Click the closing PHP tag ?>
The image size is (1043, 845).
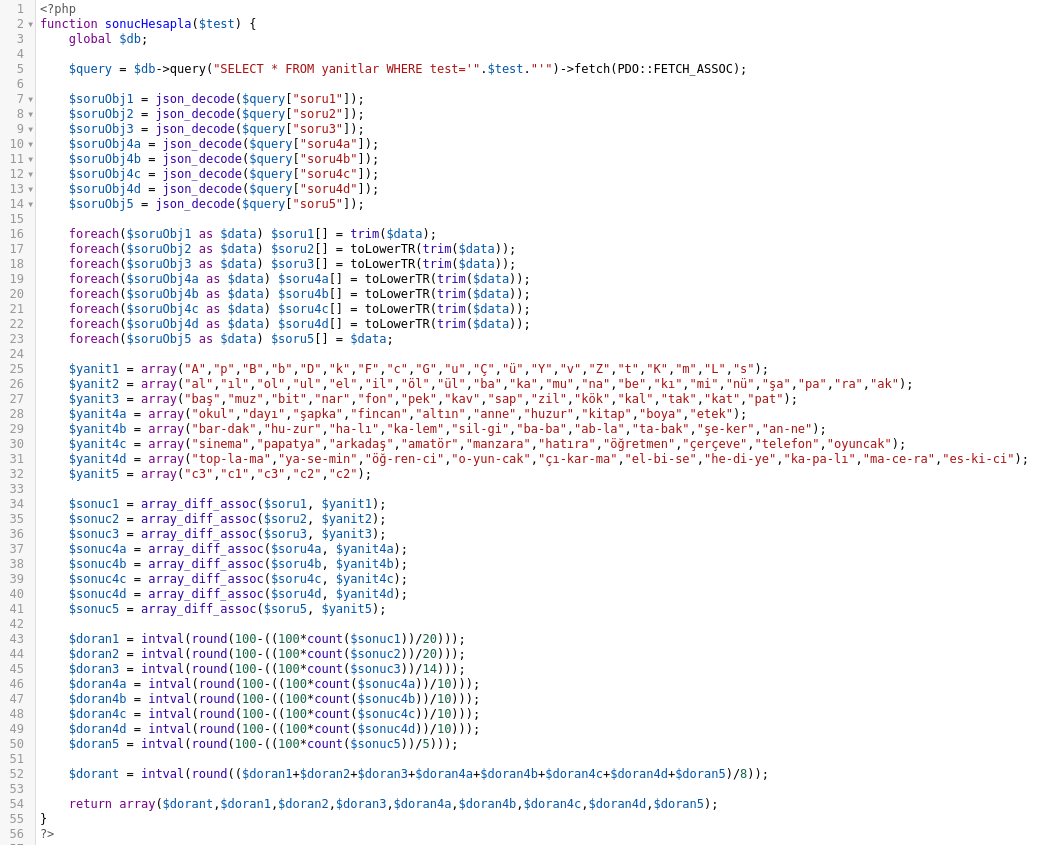click(47, 834)
